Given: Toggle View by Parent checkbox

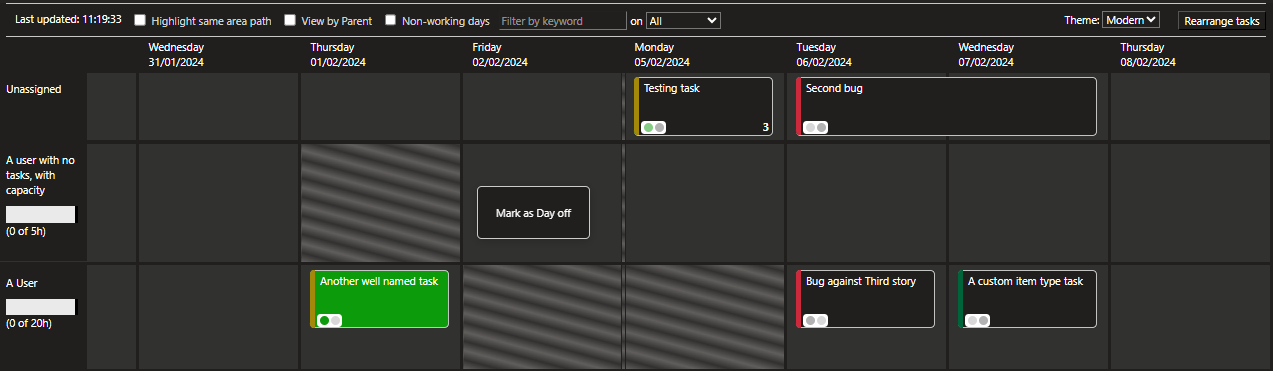Looking at the screenshot, I should click(x=290, y=20).
